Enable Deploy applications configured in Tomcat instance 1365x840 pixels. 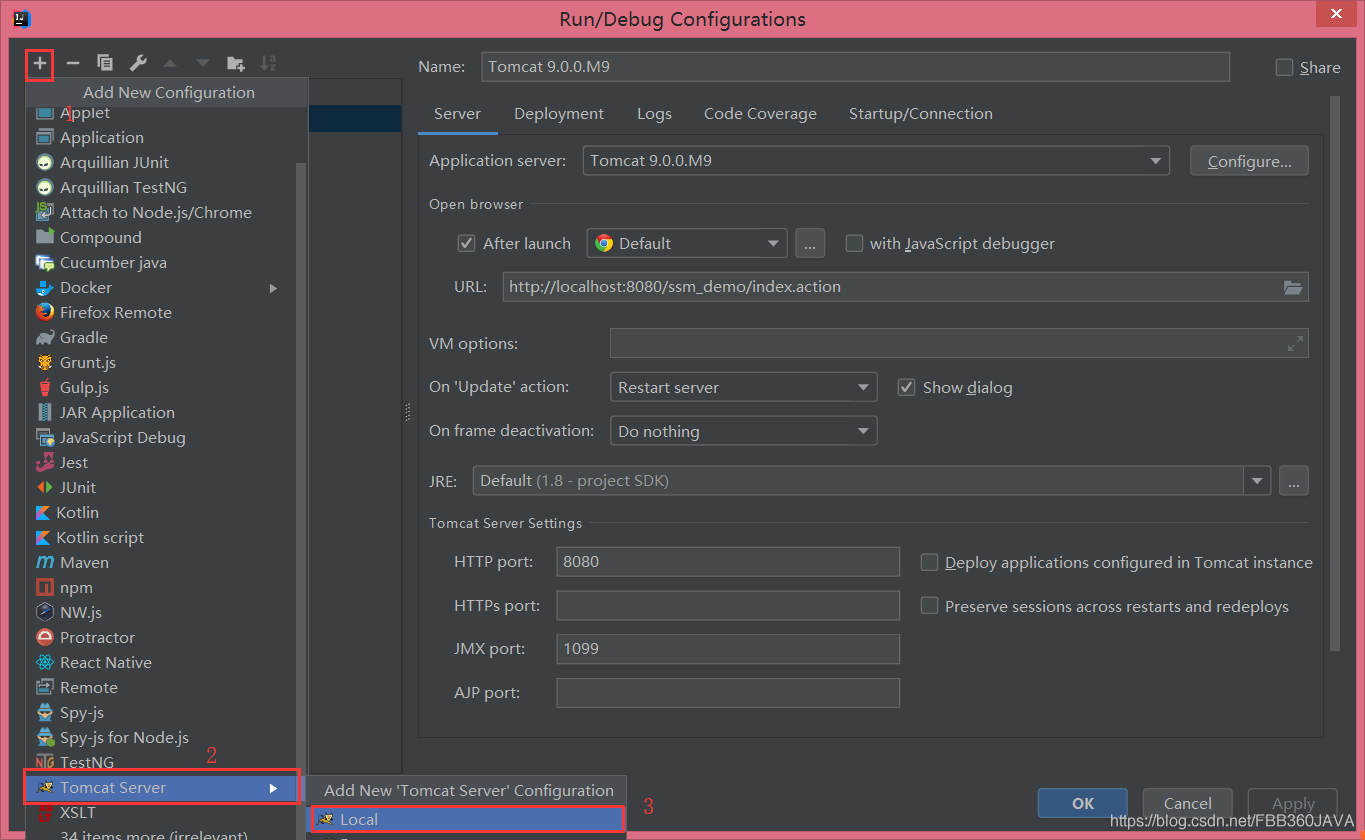[929, 562]
